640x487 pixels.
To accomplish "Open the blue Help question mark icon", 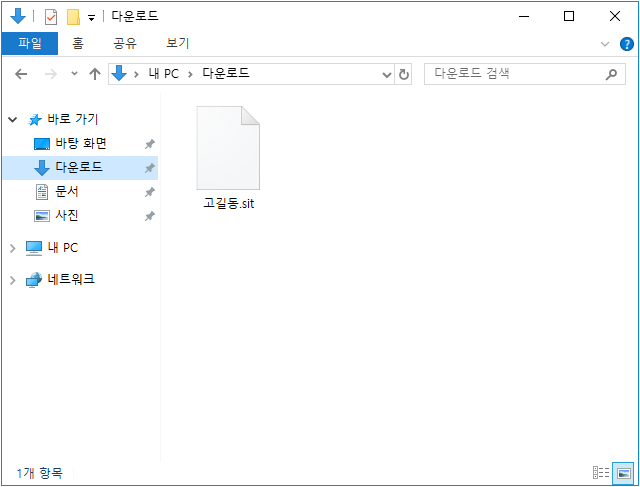I will (627, 44).
